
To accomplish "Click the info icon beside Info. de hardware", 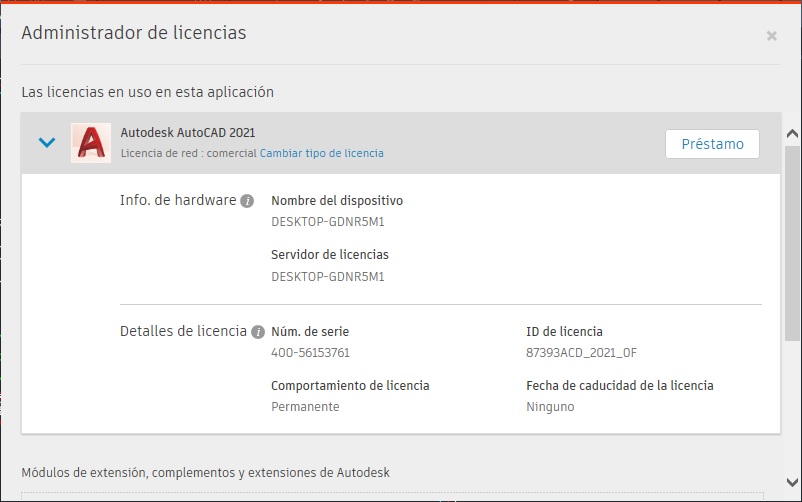I will [x=247, y=201].
